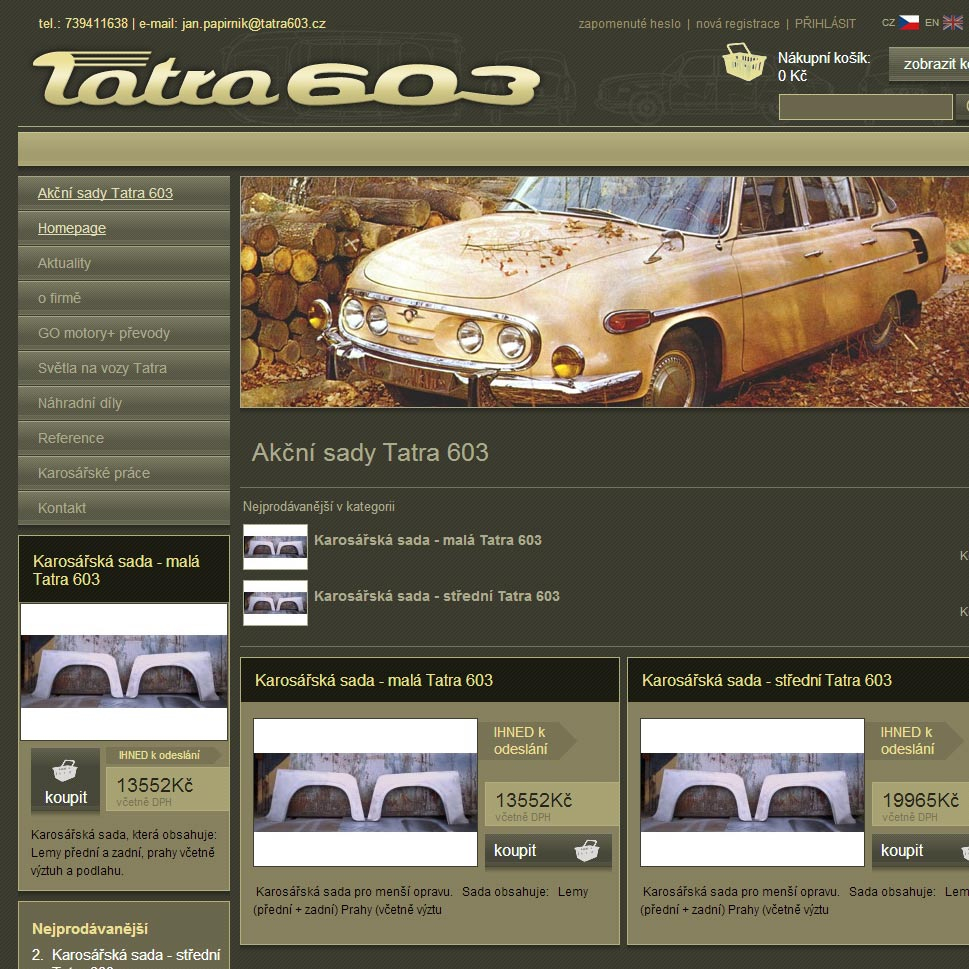
Task: Open the bestseller malá set thumbnail
Action: tap(275, 547)
